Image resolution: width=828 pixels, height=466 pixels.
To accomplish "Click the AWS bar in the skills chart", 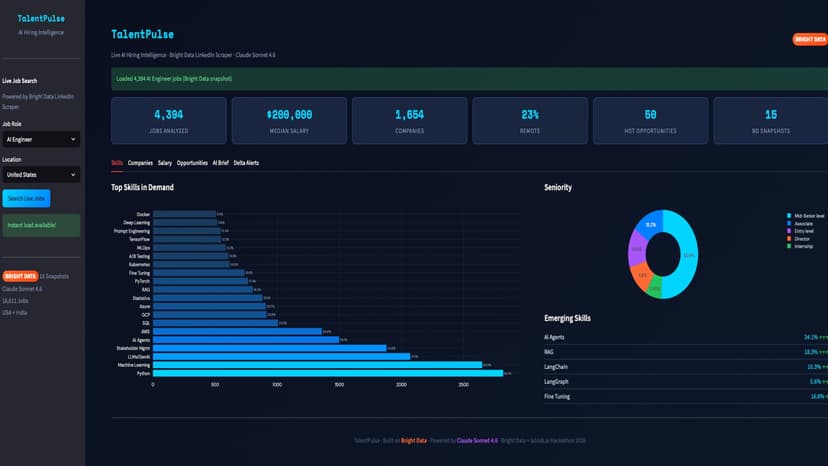I will [238, 332].
